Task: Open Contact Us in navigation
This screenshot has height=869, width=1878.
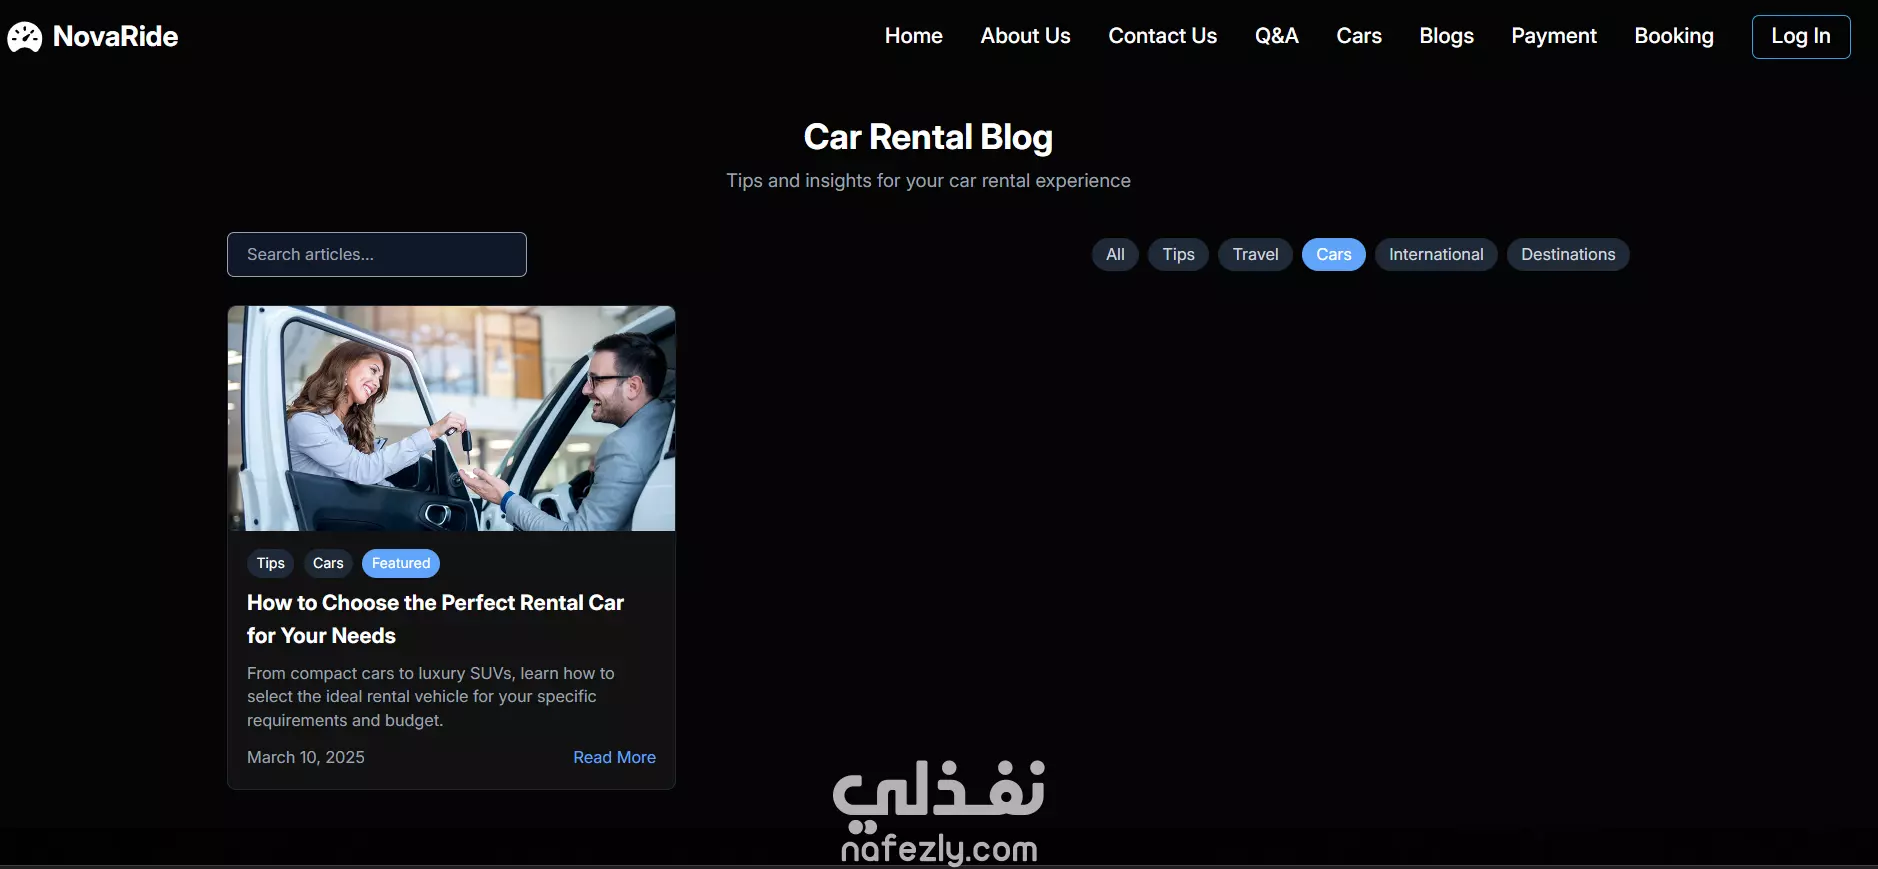Action: point(1162,36)
